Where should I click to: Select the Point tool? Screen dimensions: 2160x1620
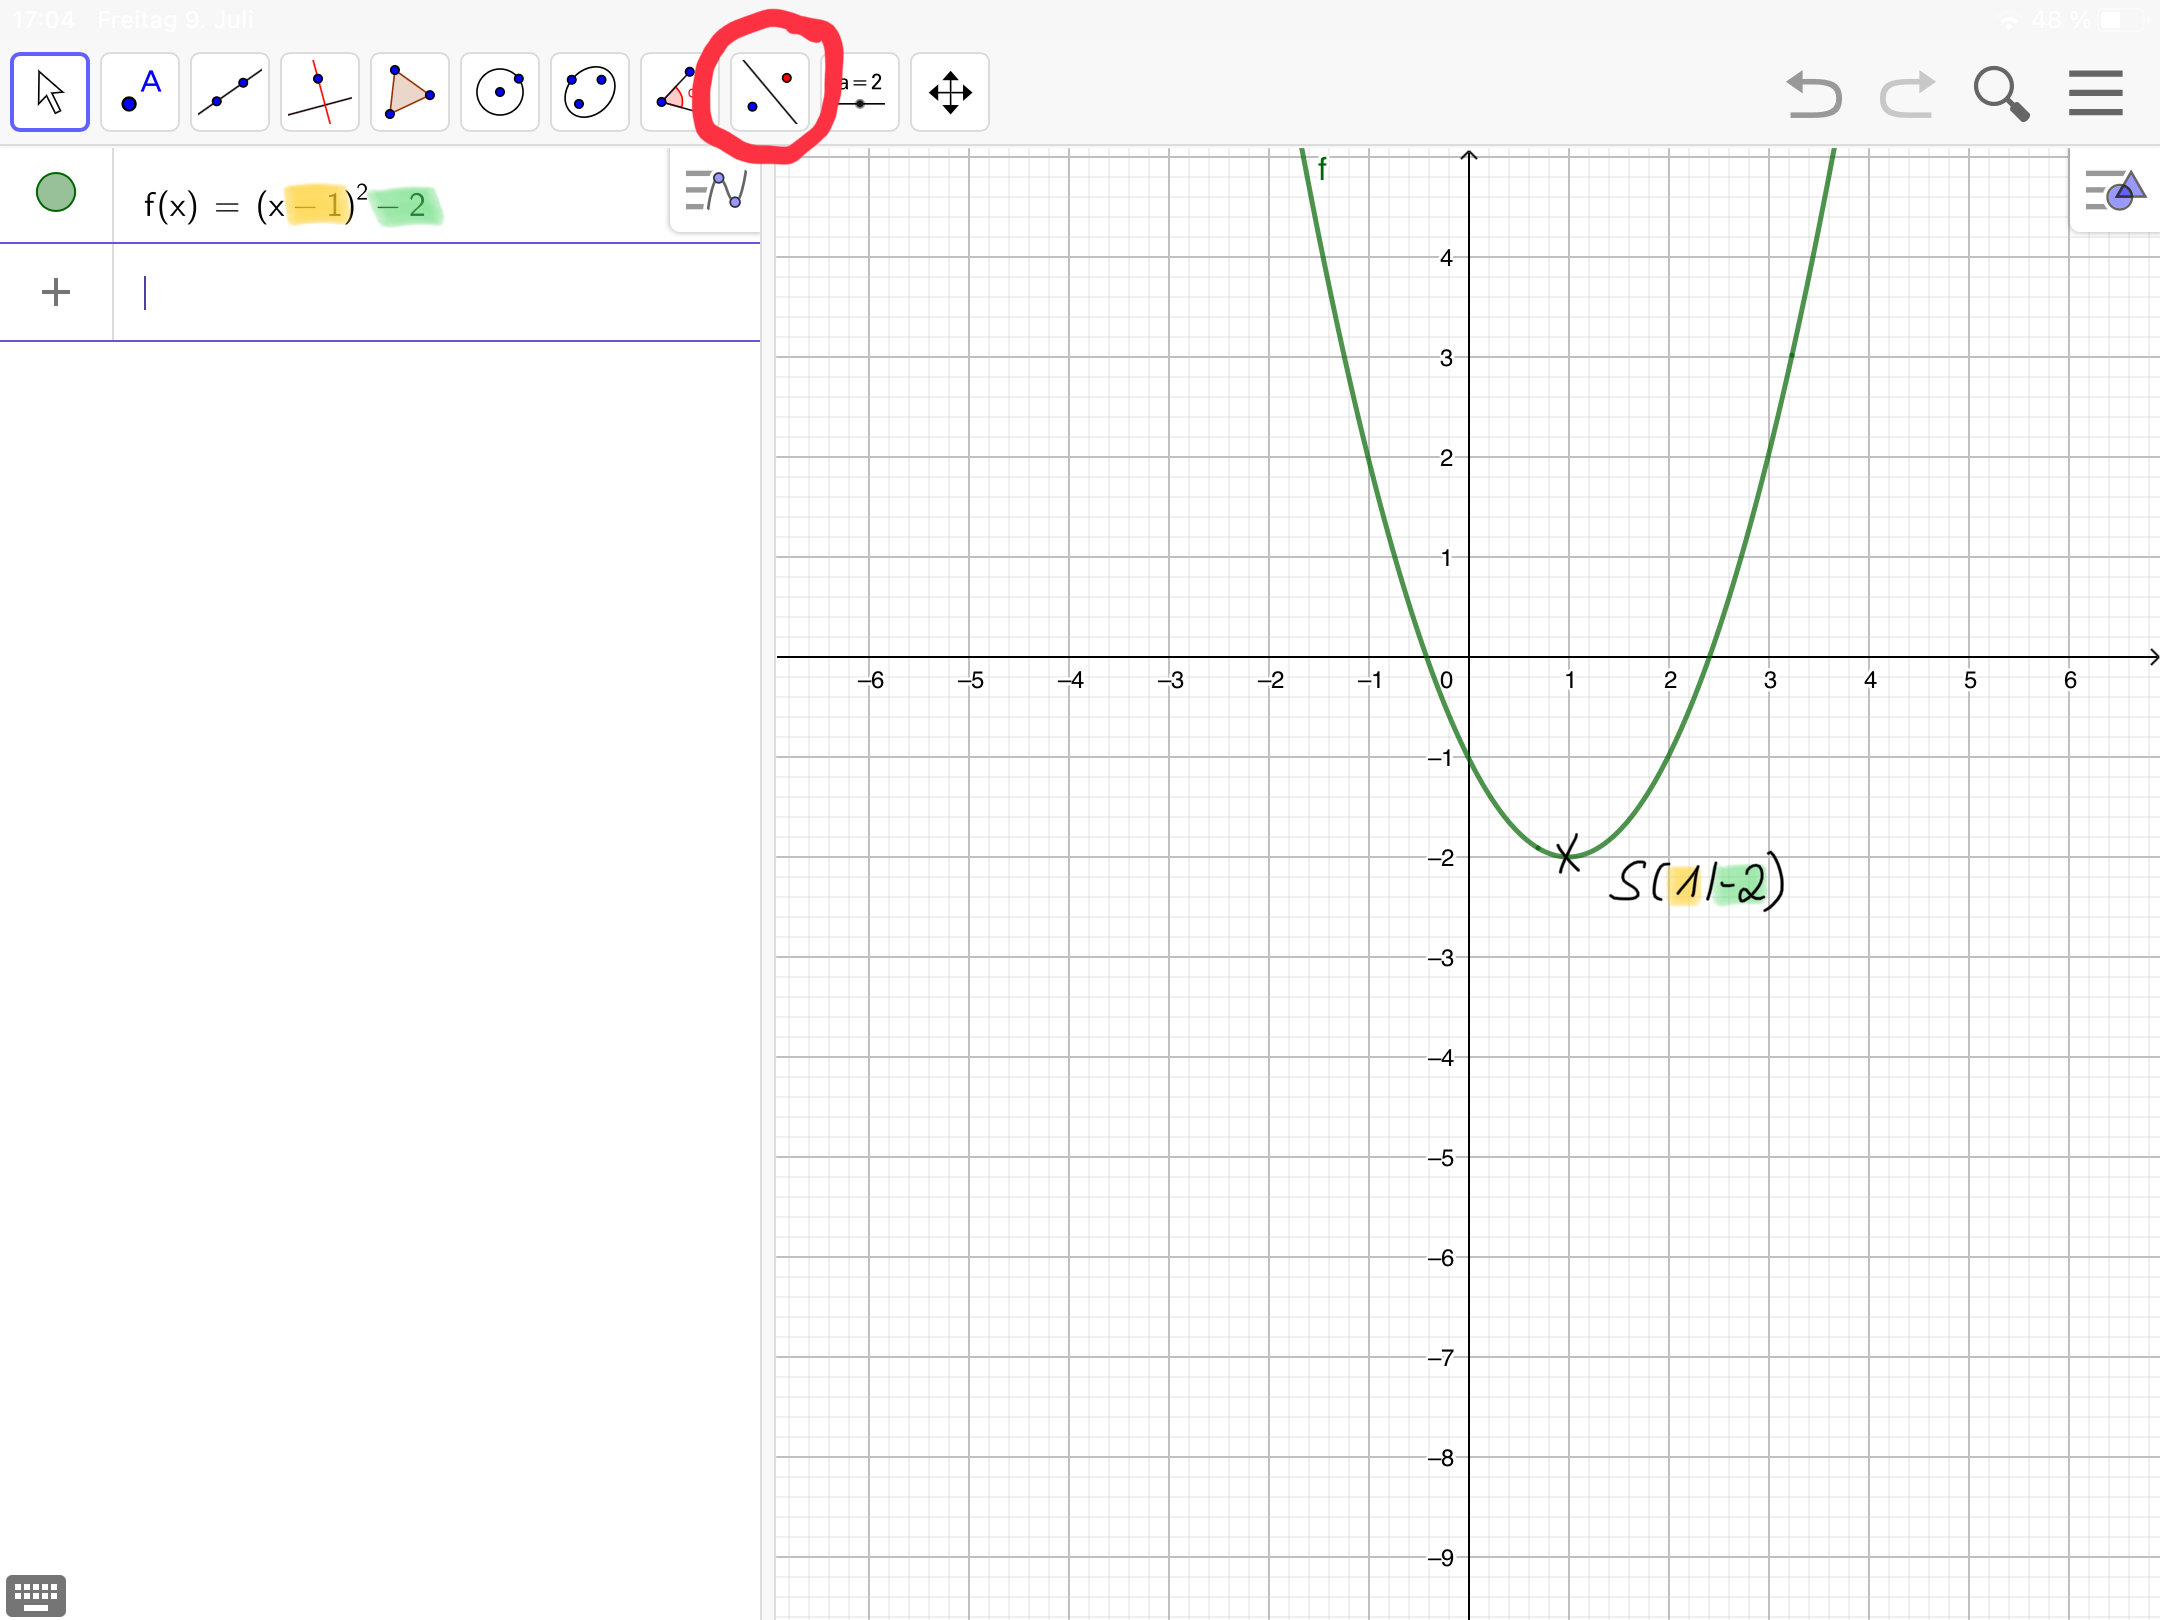point(140,92)
